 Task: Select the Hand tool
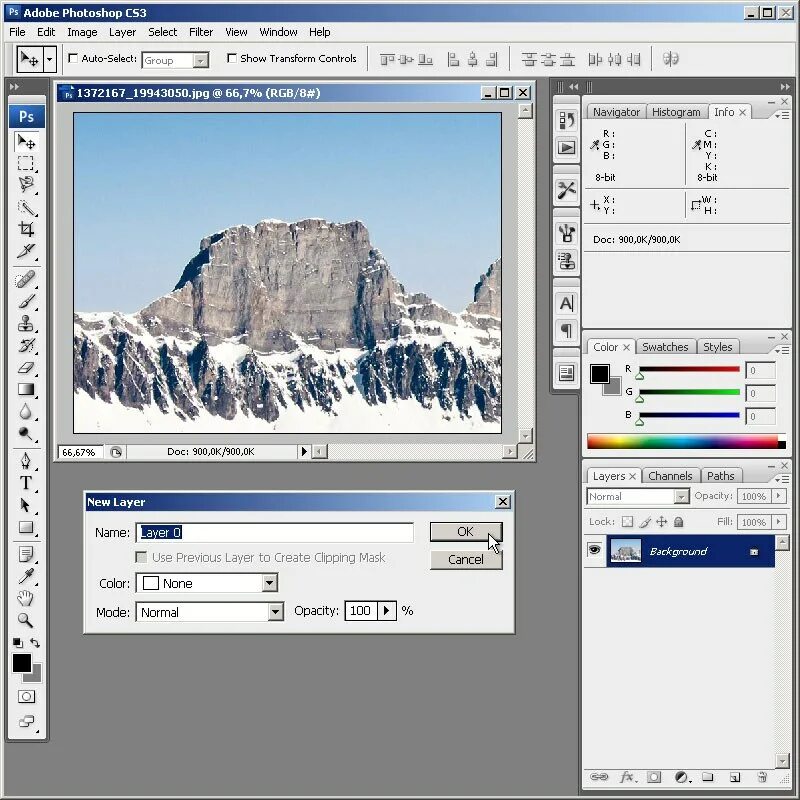tap(26, 598)
